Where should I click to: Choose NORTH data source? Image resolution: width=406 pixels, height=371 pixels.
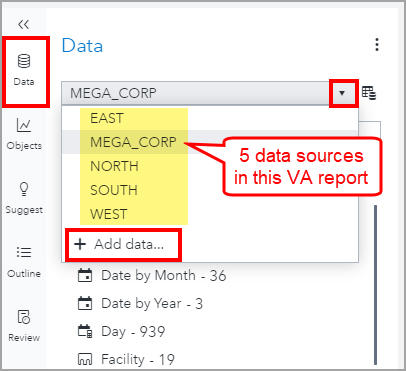click(x=210, y=166)
